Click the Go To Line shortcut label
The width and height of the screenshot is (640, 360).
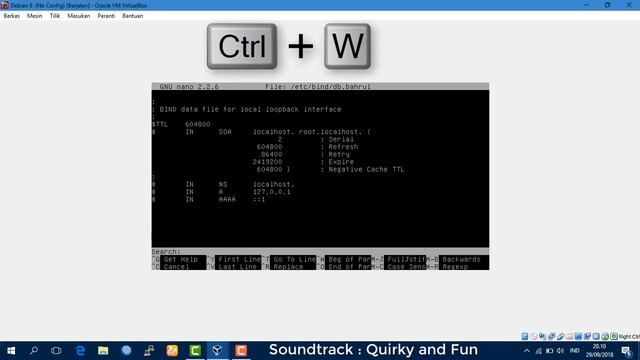coord(295,259)
